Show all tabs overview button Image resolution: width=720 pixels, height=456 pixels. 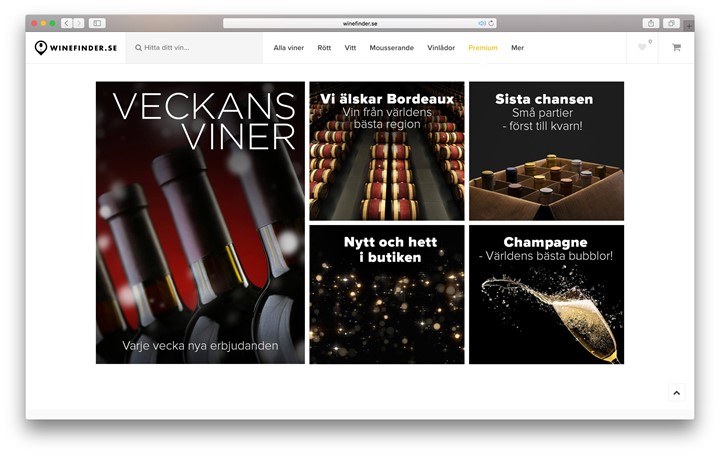[671, 23]
